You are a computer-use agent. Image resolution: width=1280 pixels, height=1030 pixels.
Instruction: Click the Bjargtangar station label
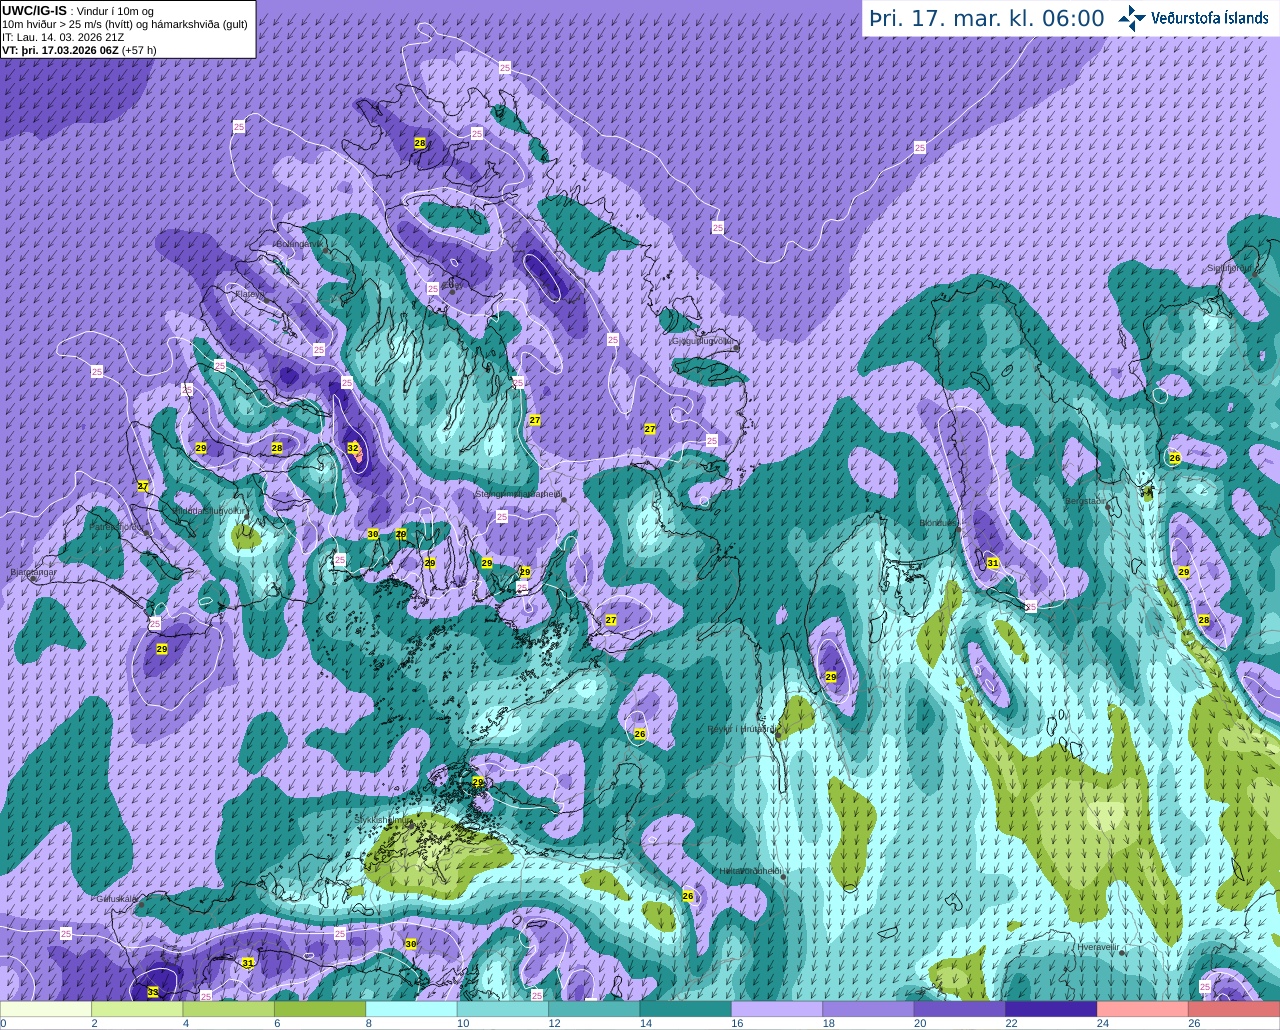coord(34,572)
